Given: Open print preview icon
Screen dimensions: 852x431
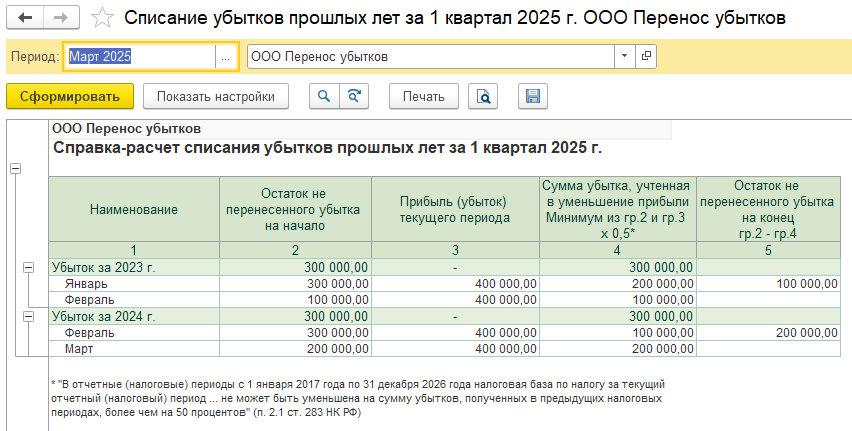Looking at the screenshot, I should pos(484,96).
